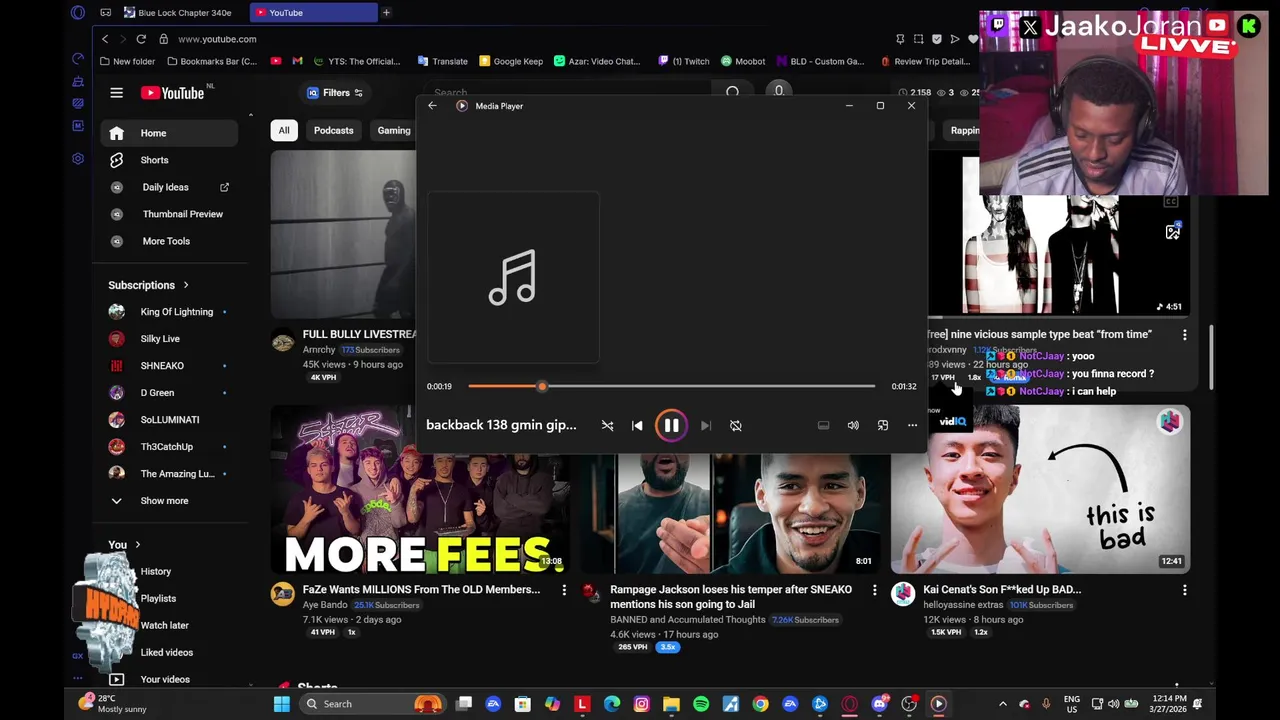Pause playback in Media Player
The width and height of the screenshot is (1280, 720).
[x=671, y=425]
